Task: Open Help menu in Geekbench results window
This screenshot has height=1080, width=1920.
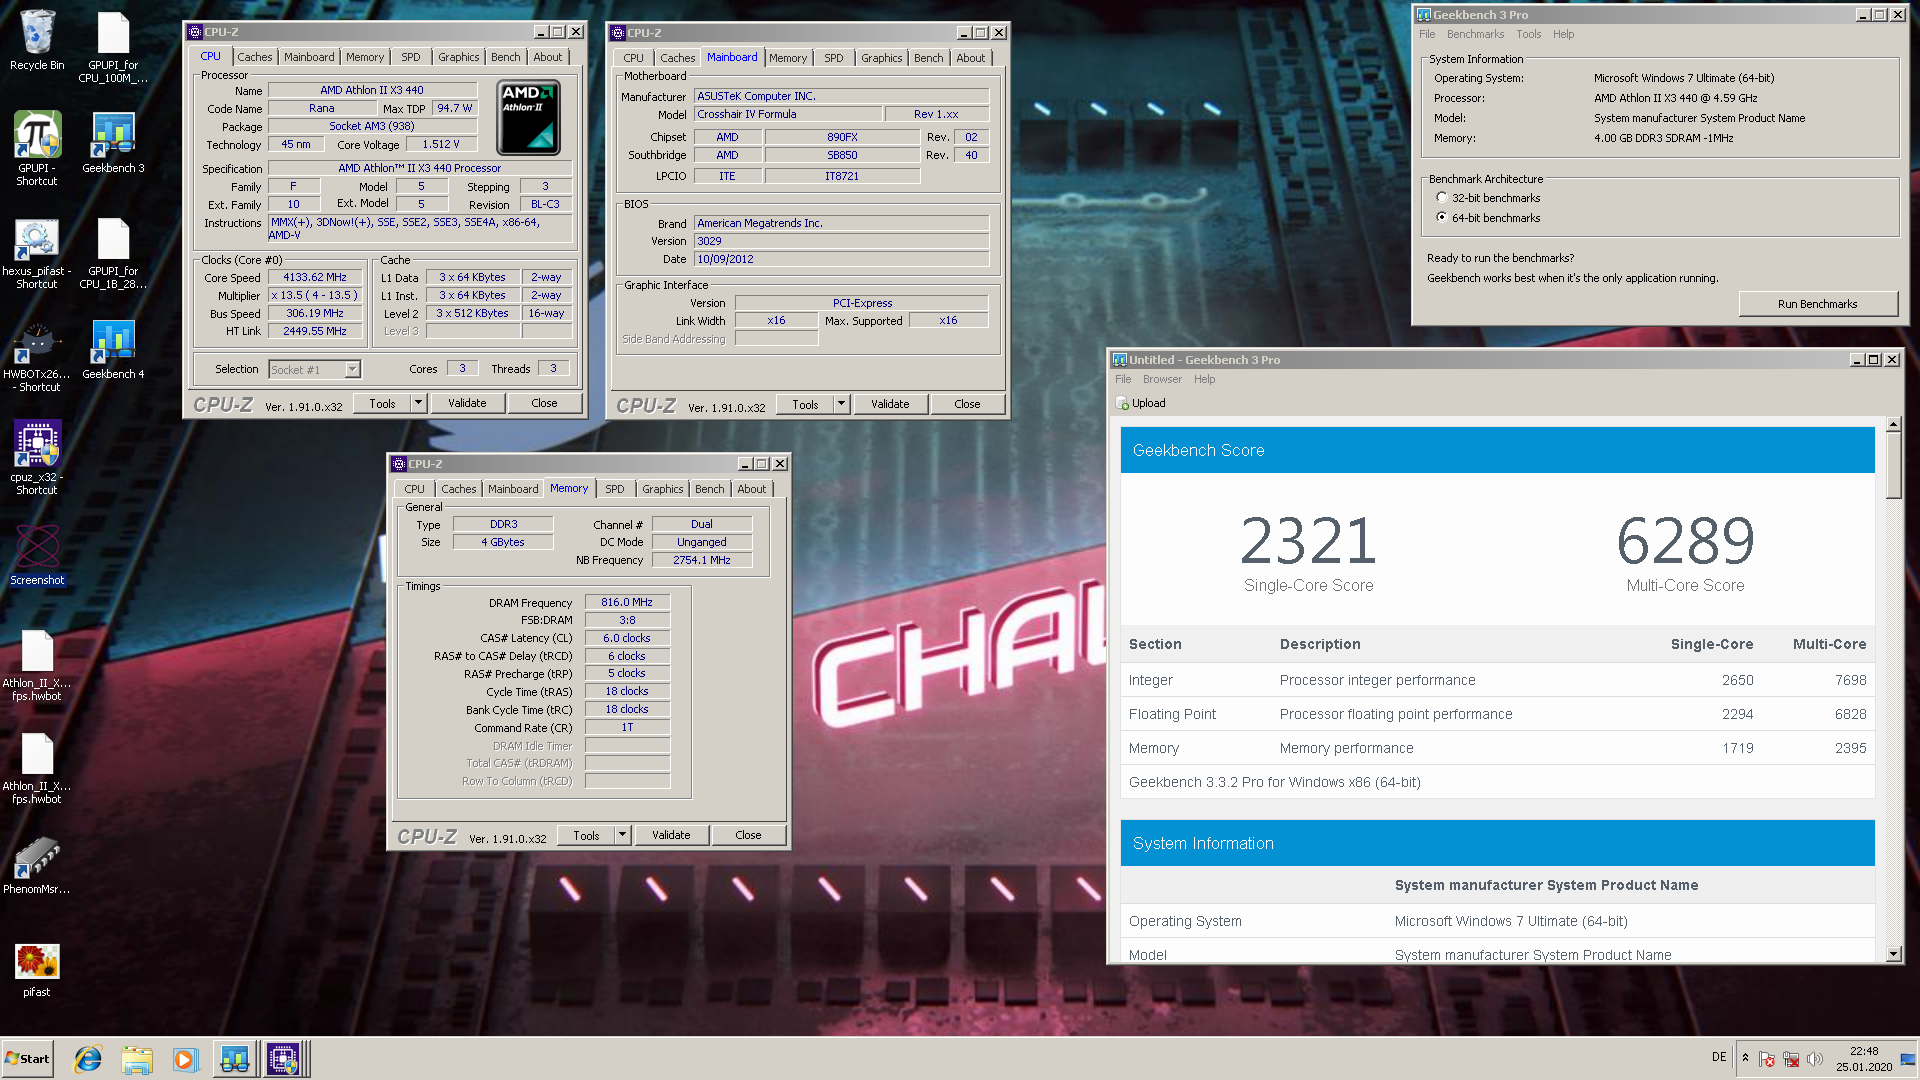Action: (x=1204, y=379)
